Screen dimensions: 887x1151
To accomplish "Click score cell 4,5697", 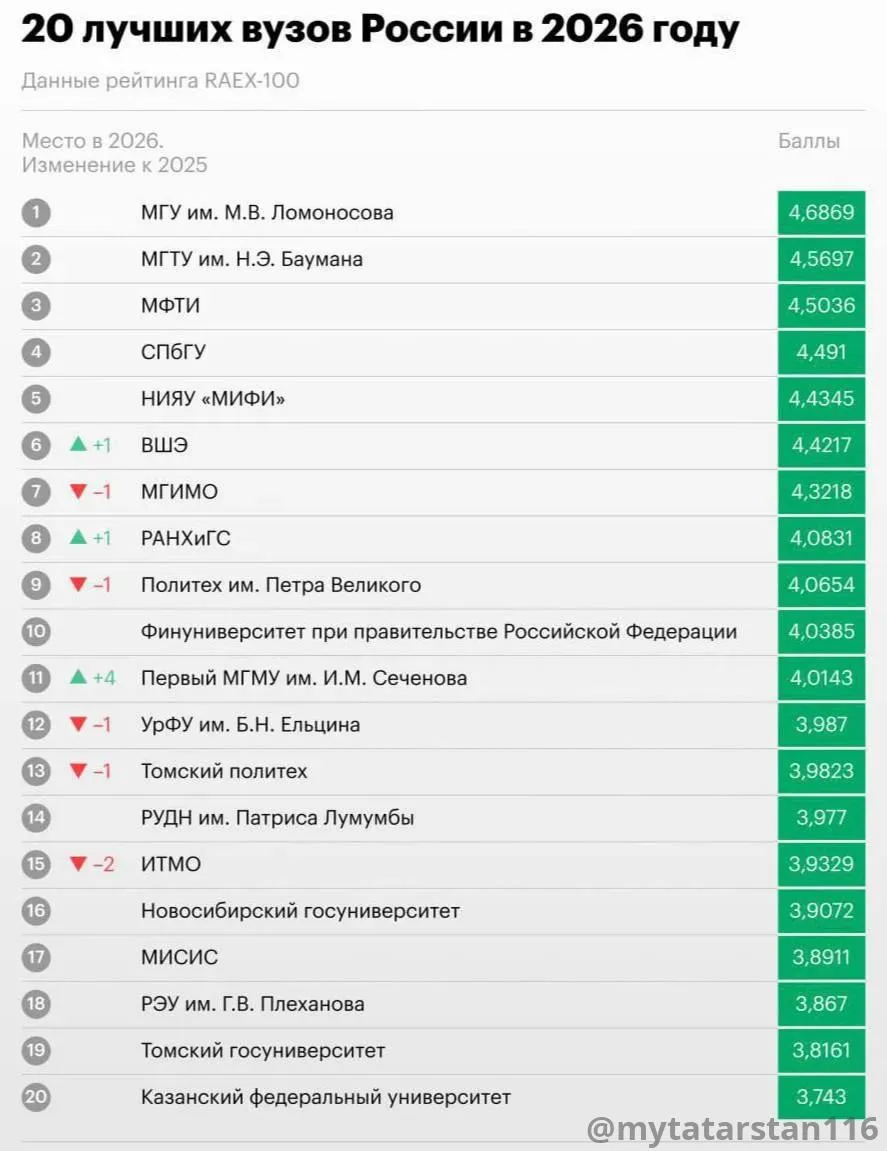I will 822,259.
